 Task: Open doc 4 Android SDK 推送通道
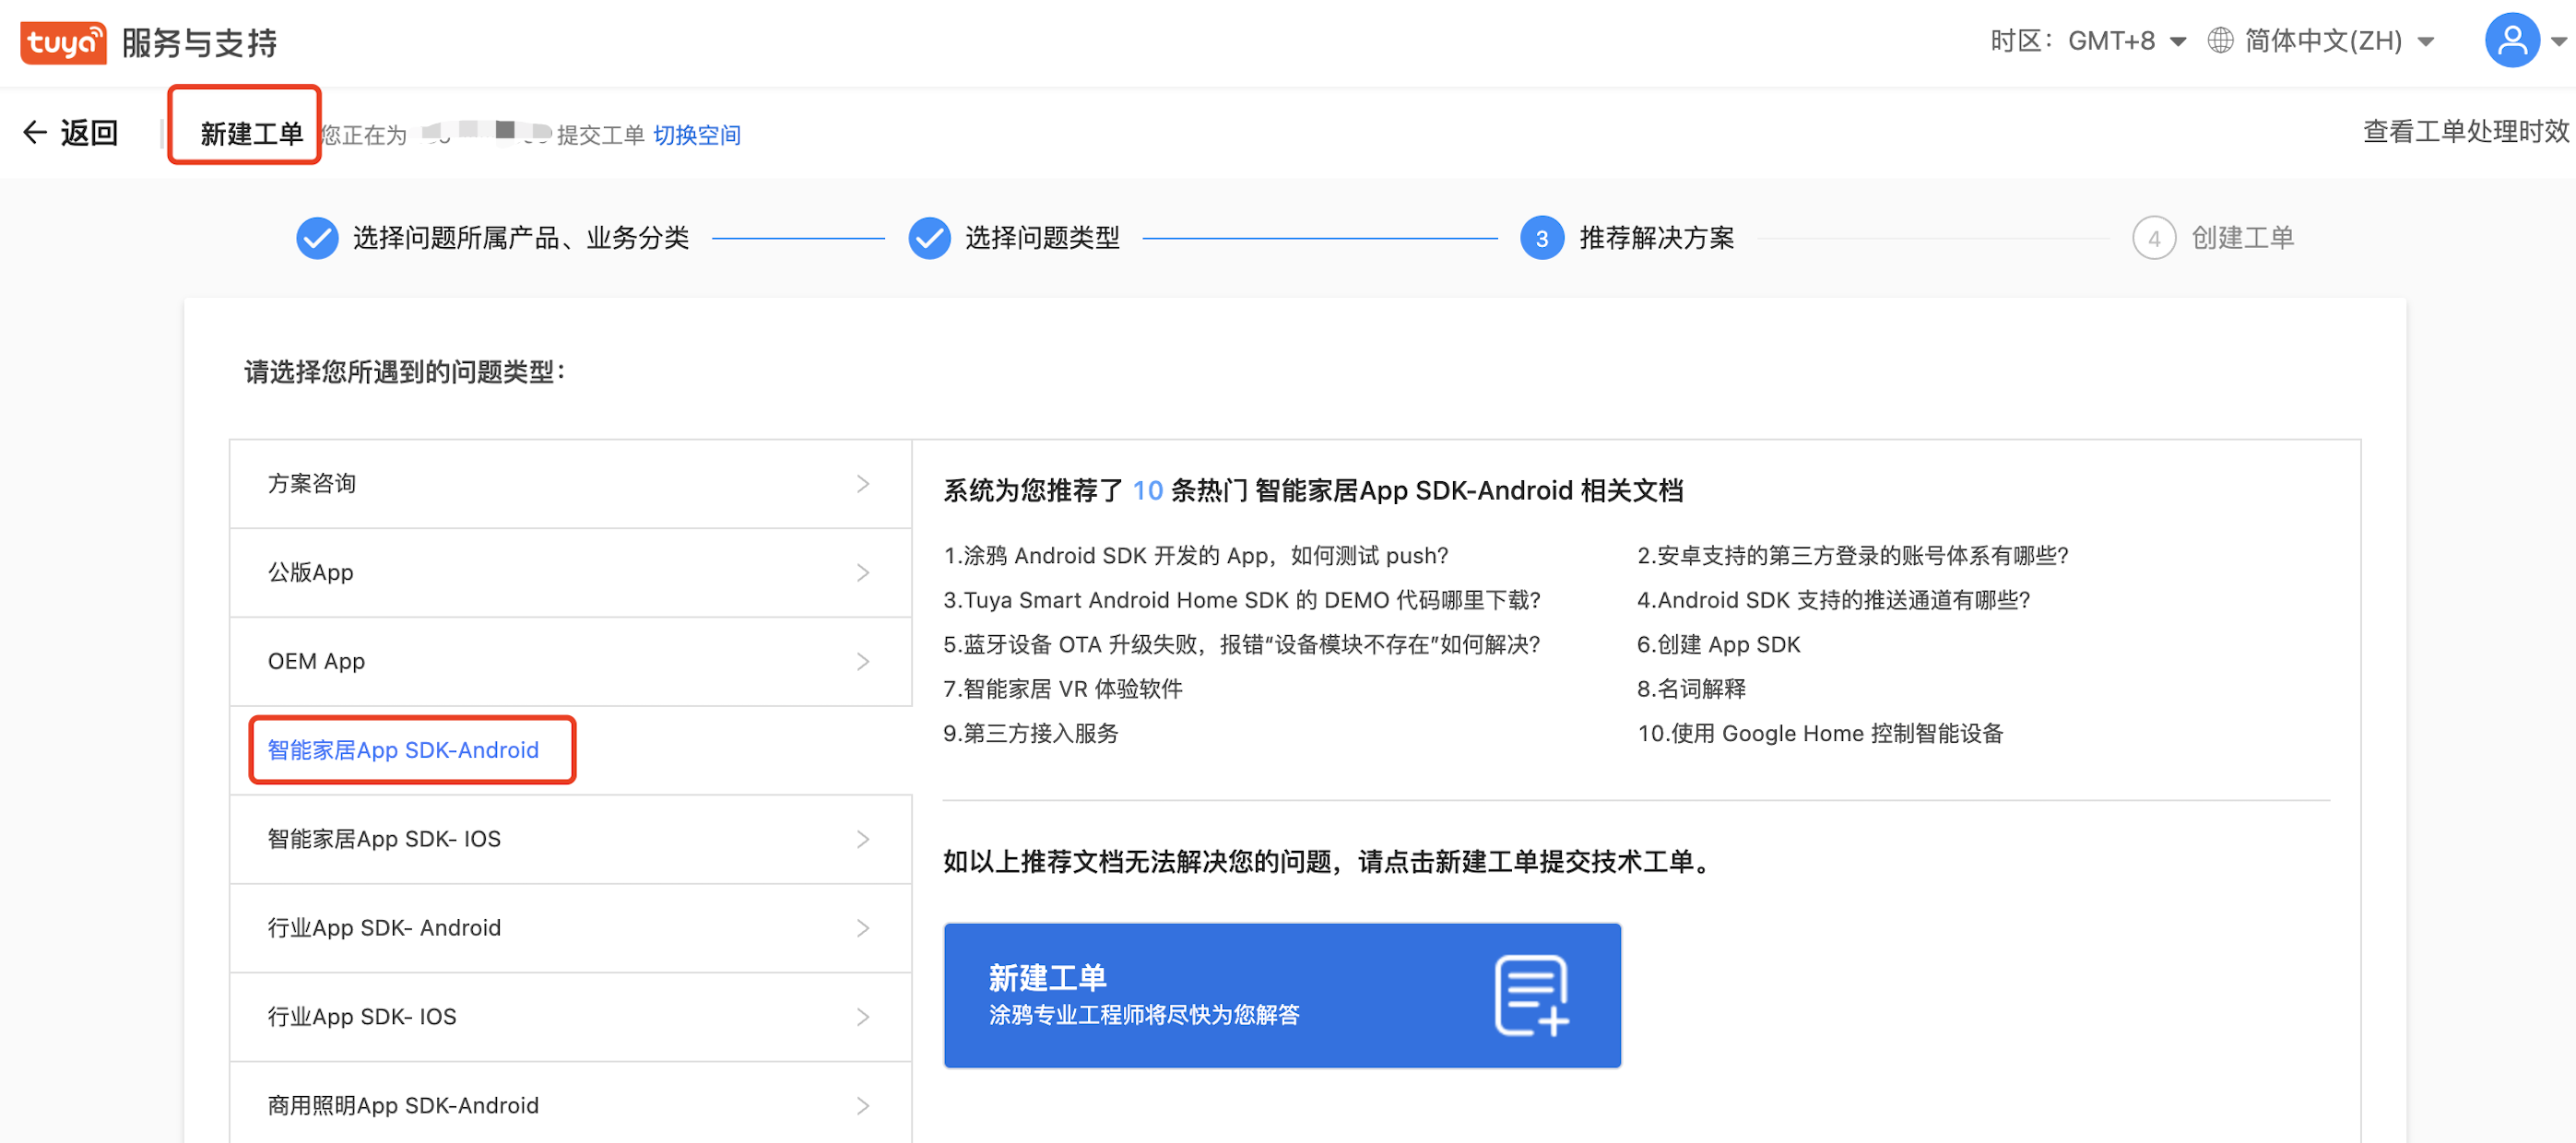point(1833,600)
